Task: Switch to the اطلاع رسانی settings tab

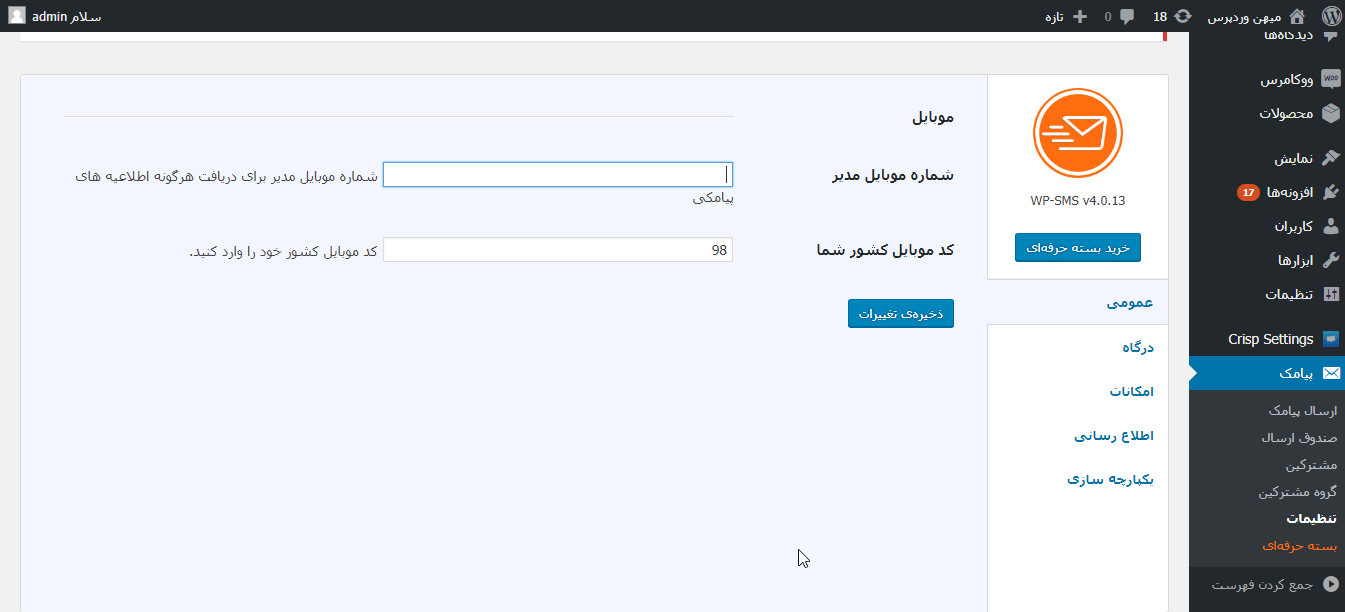Action: pyautogui.click(x=1114, y=436)
